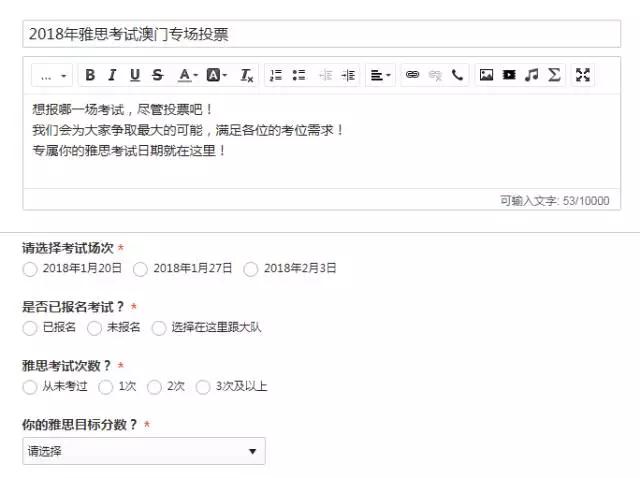Screen dimensions: 640x478
Task: Open the text alignment dropdown
Action: tap(380, 75)
